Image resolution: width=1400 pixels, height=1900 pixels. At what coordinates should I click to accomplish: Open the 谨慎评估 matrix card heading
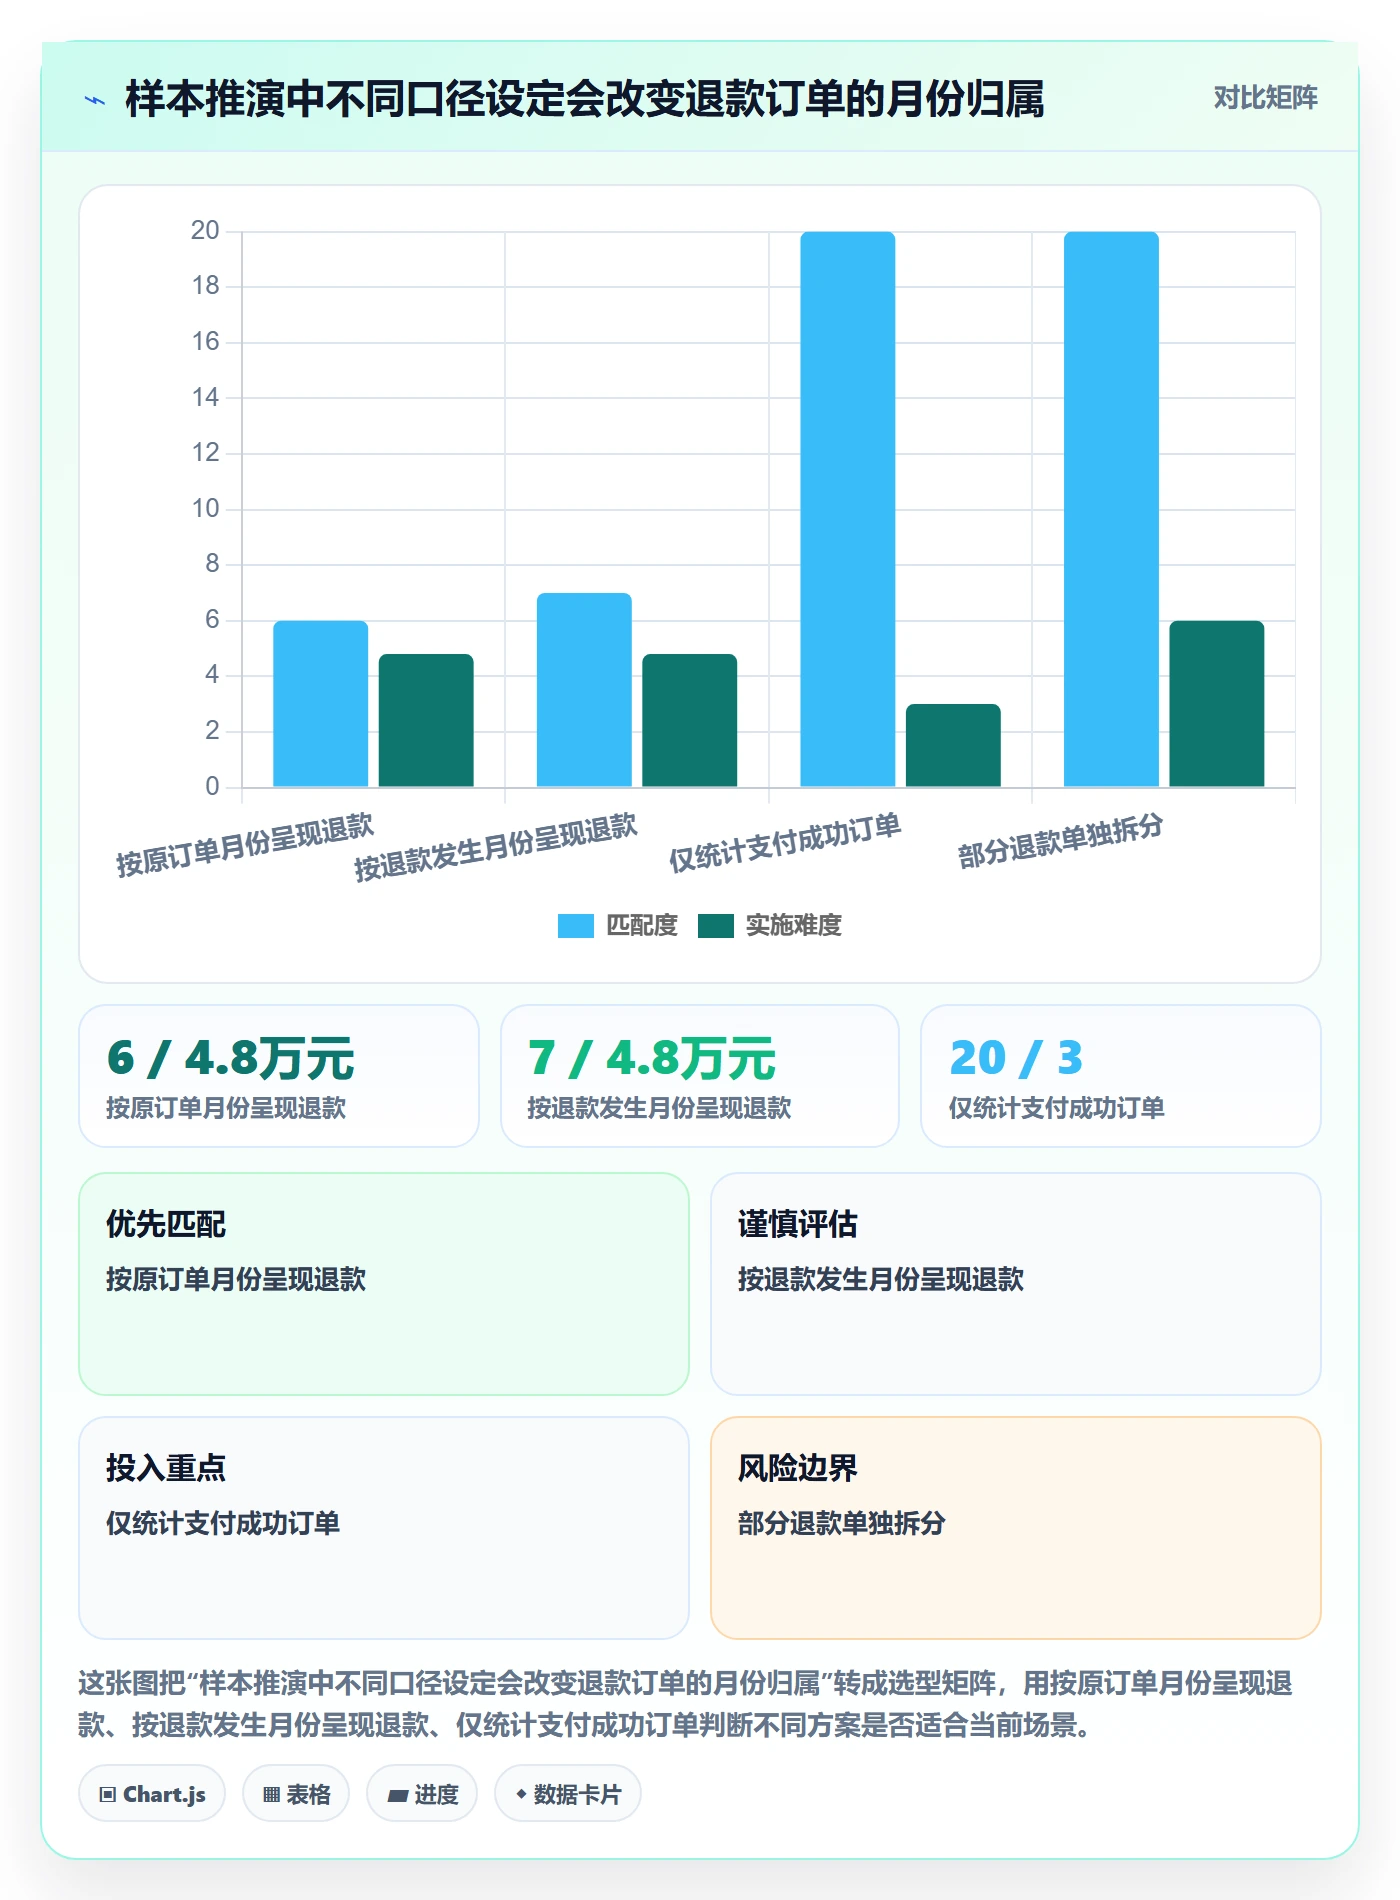point(798,1224)
